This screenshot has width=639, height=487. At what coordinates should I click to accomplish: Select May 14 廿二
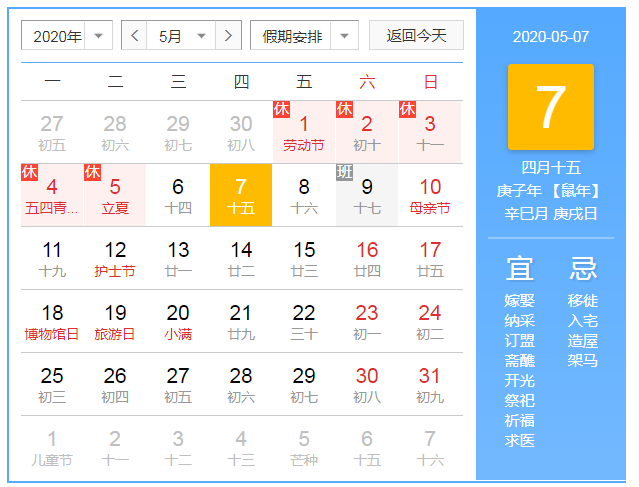click(241, 258)
